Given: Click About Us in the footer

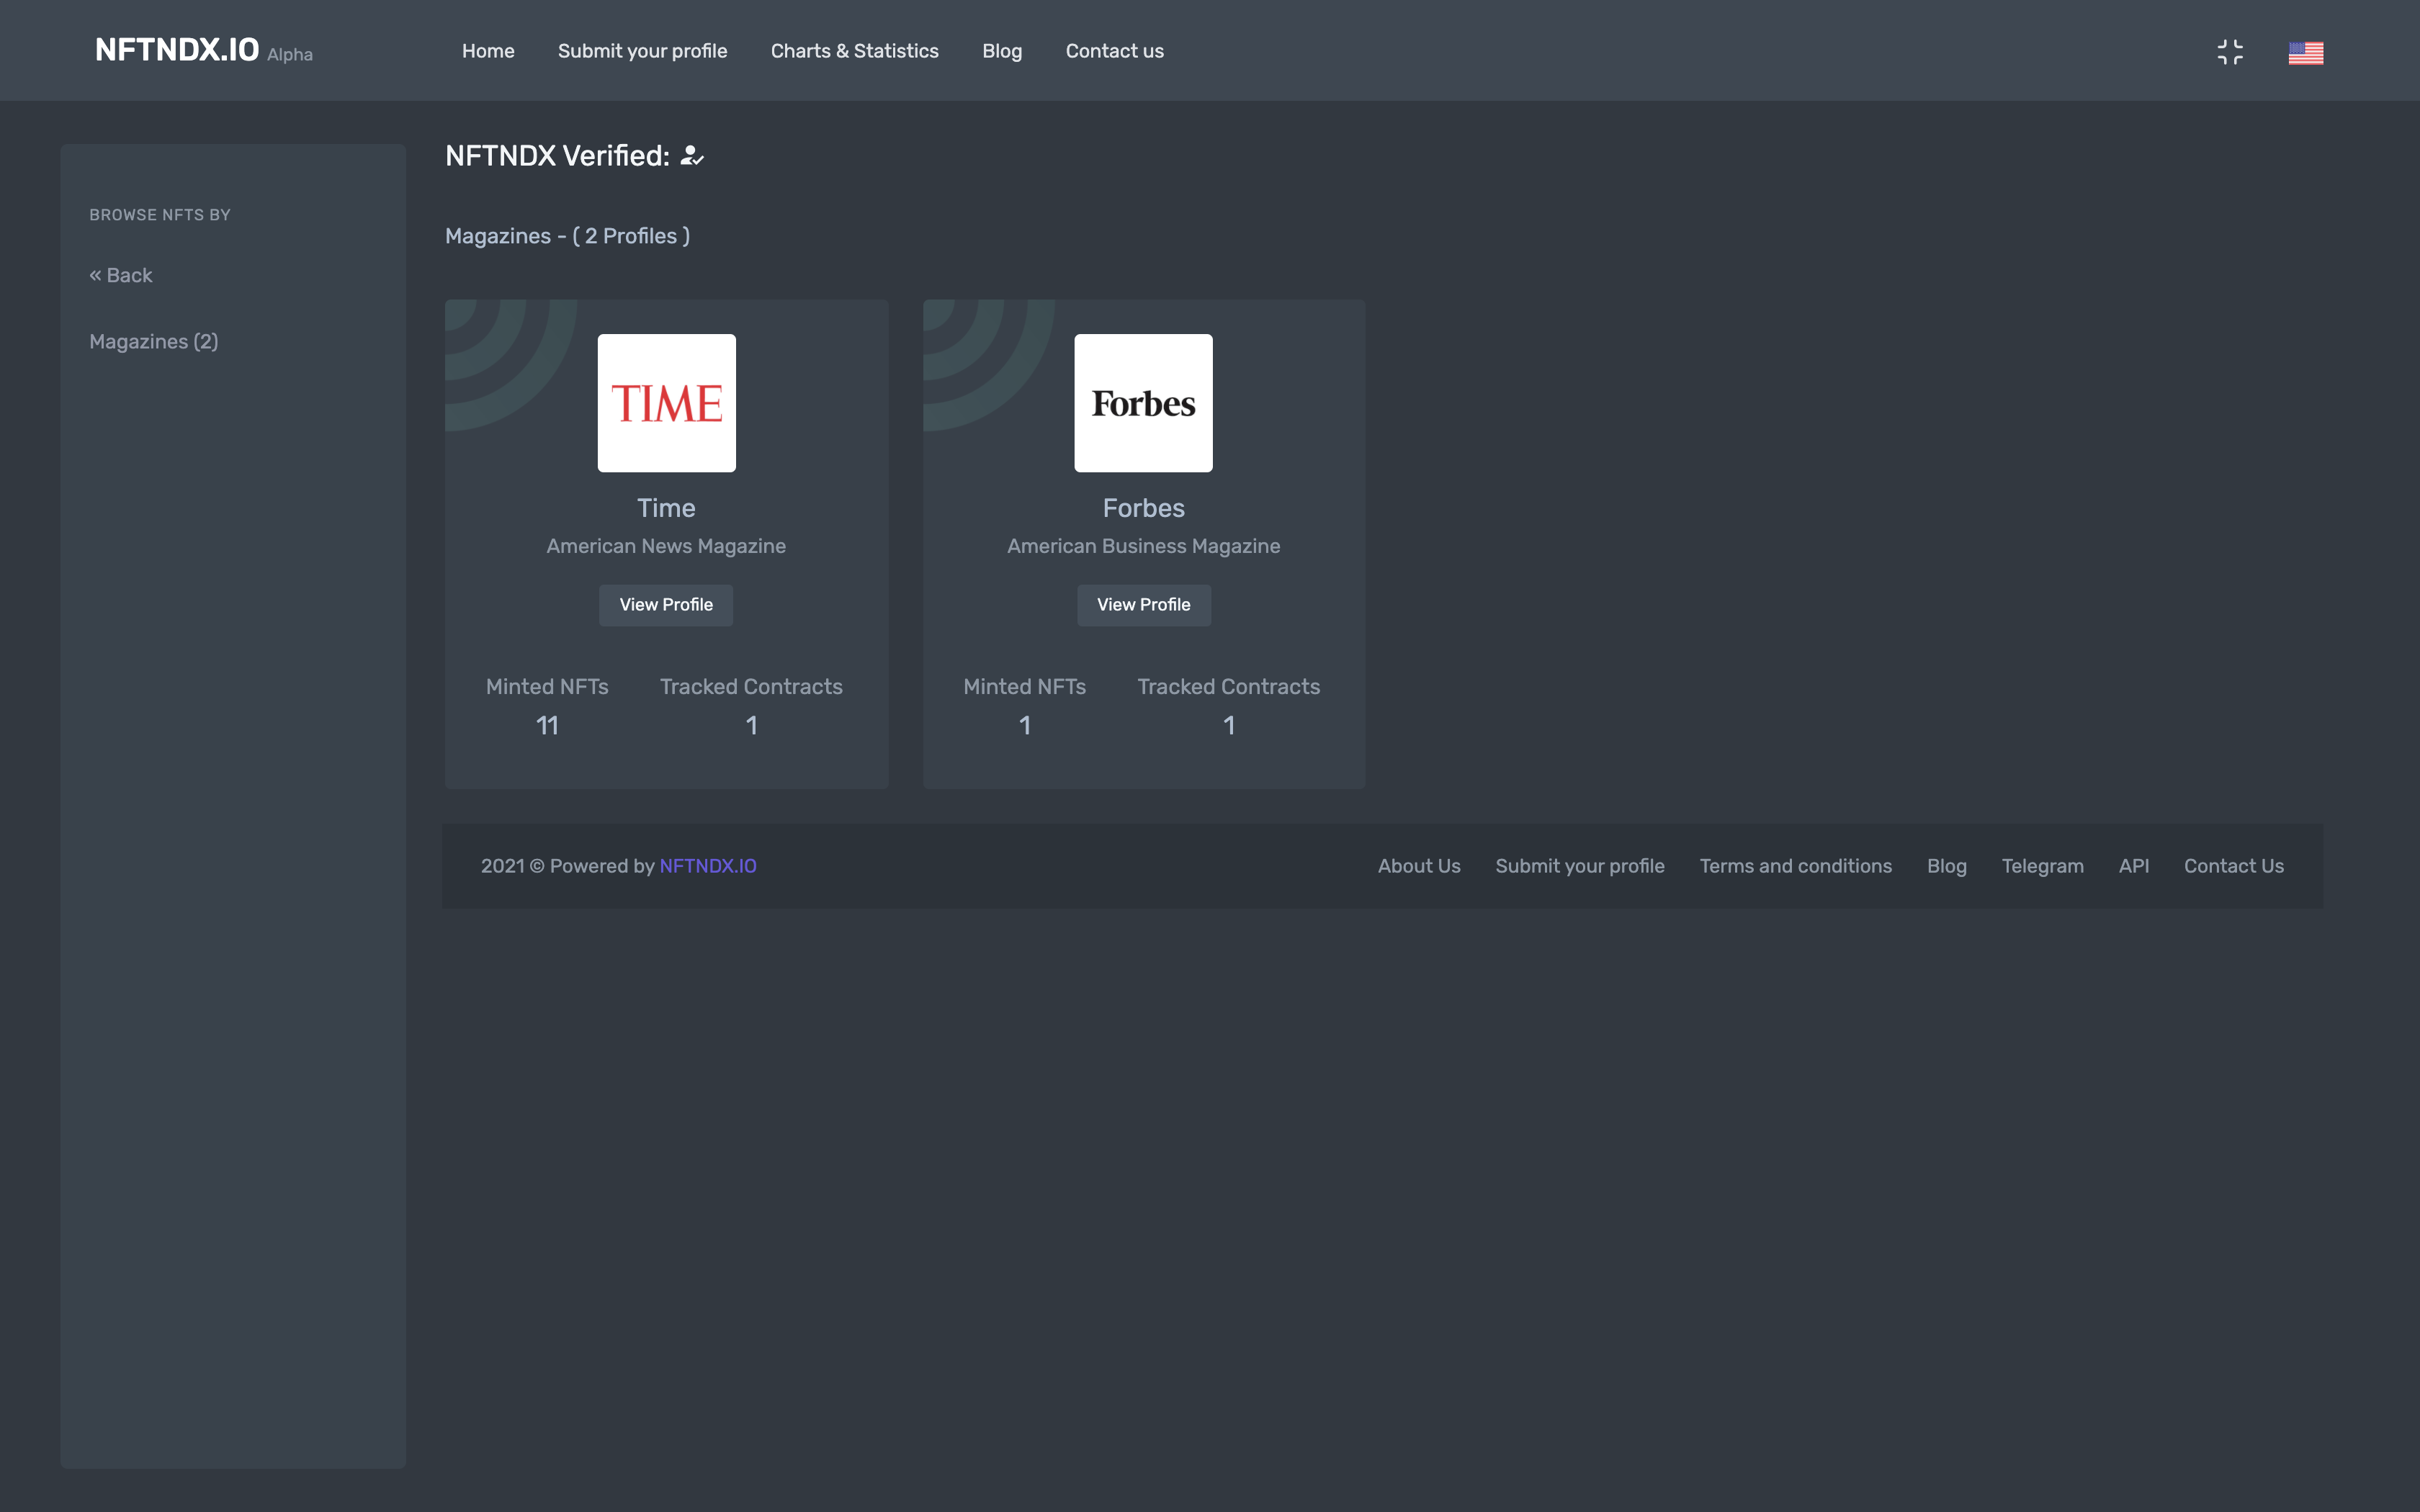Looking at the screenshot, I should coord(1418,866).
